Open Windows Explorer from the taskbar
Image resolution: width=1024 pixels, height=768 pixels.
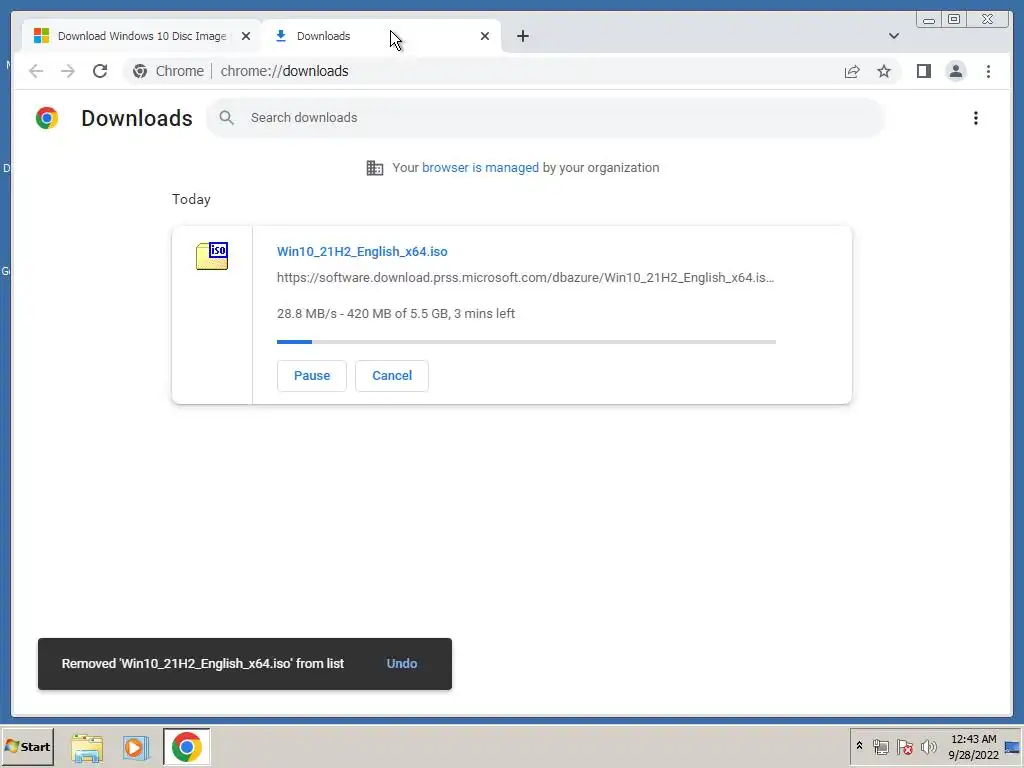click(87, 747)
